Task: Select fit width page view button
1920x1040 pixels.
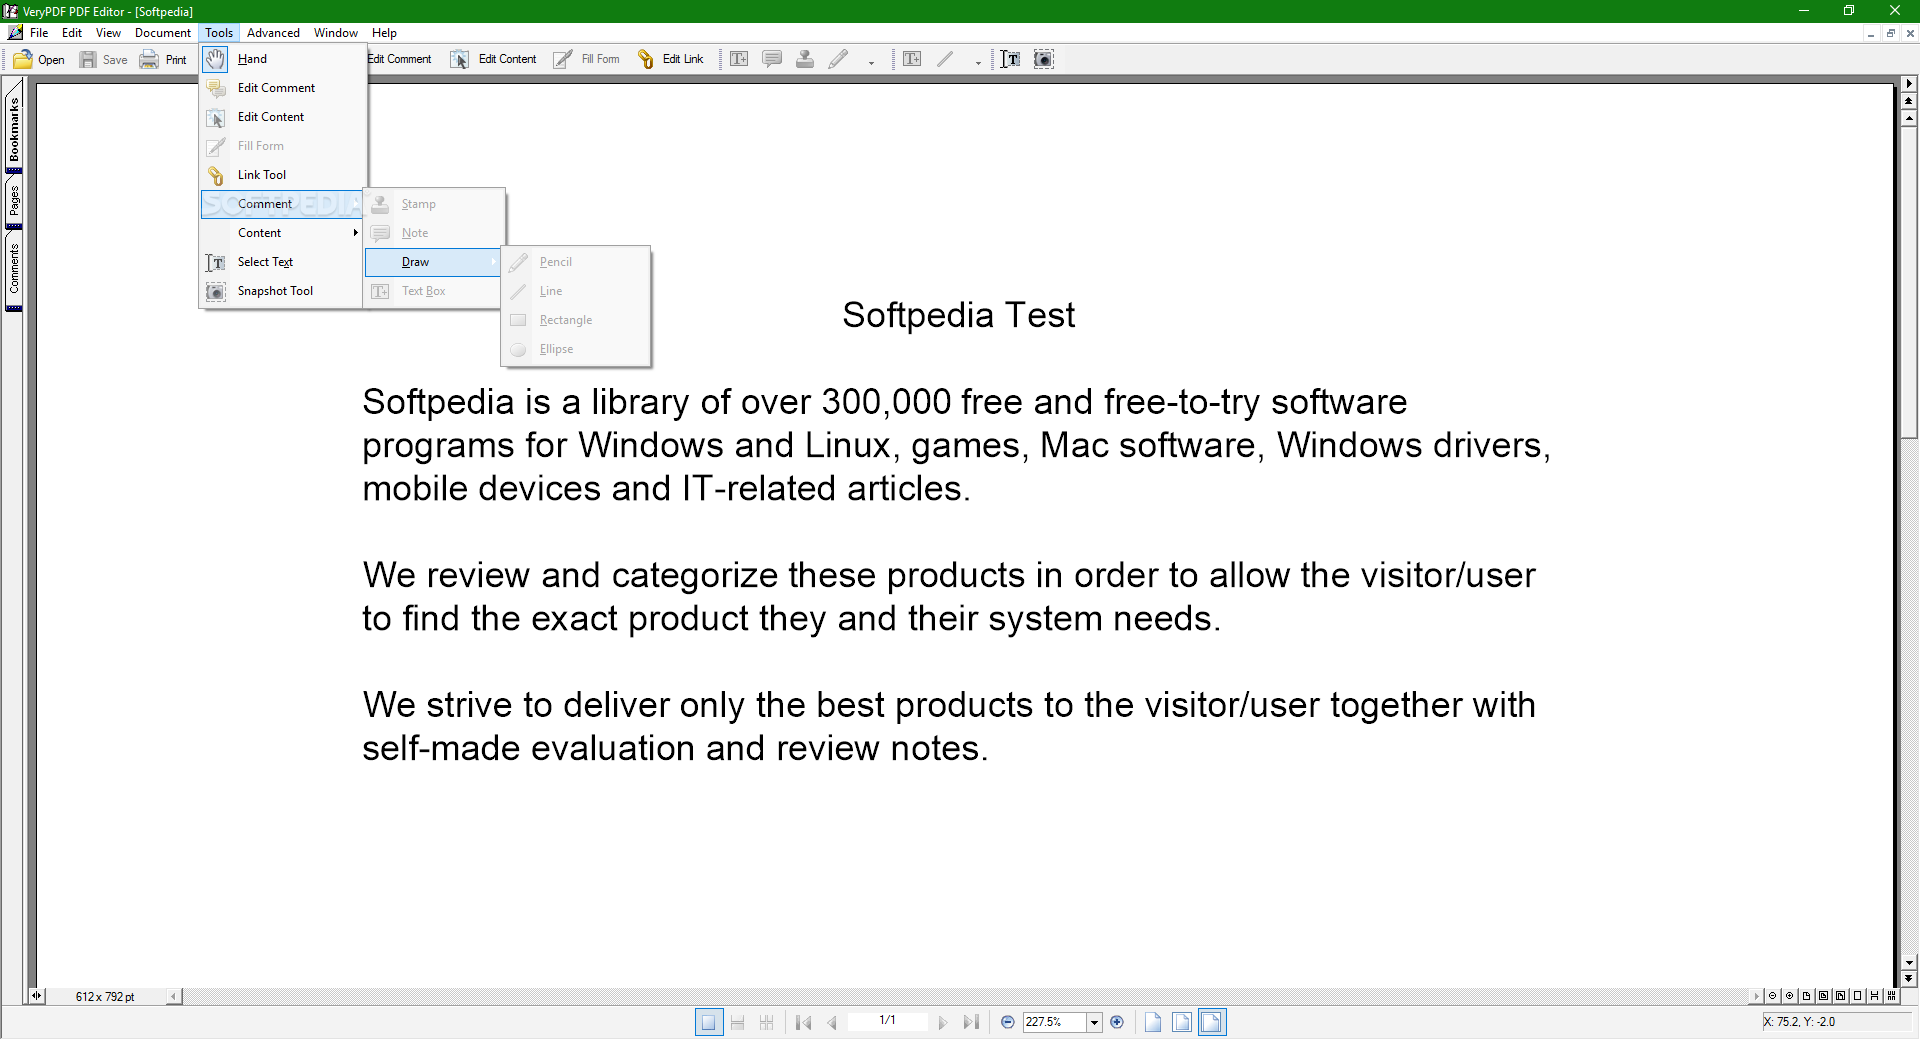Action: tap(1211, 1022)
